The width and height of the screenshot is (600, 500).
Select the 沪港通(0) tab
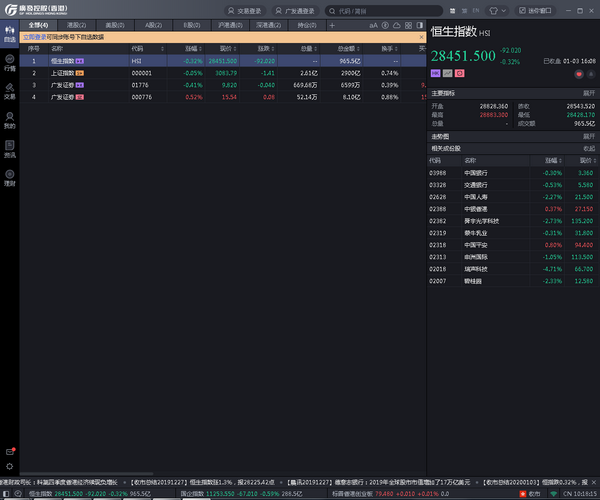(x=230, y=25)
